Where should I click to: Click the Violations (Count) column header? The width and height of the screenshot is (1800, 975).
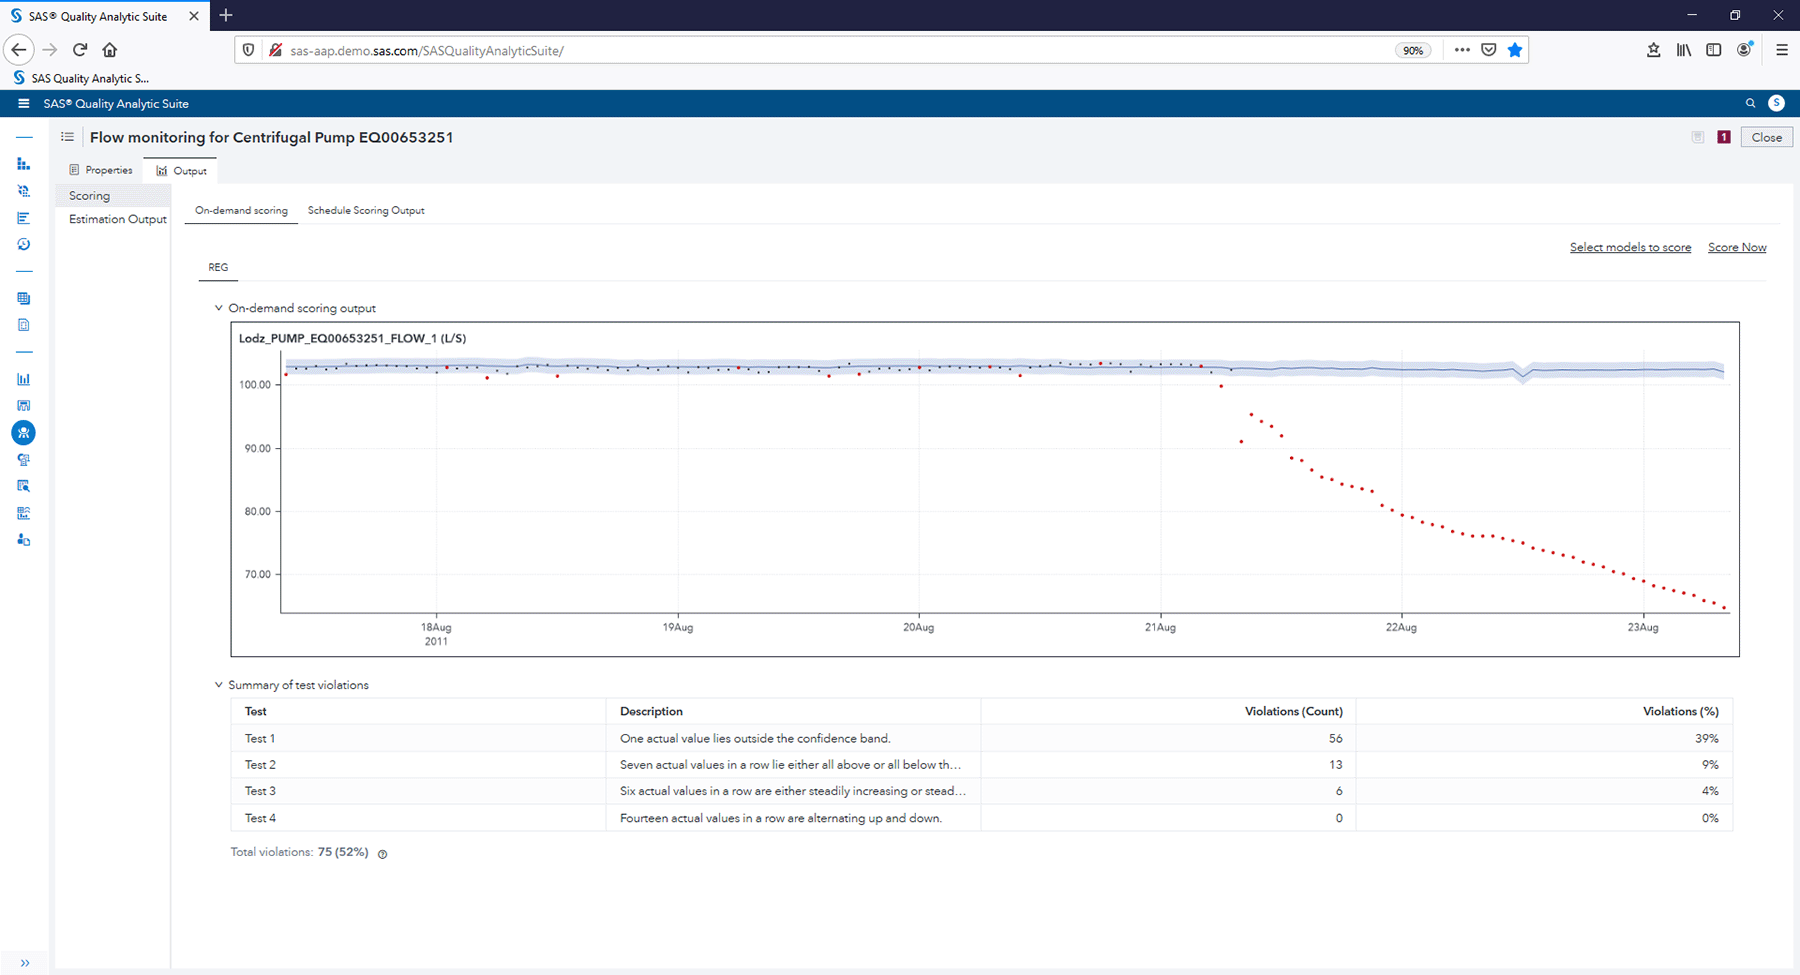point(1293,712)
